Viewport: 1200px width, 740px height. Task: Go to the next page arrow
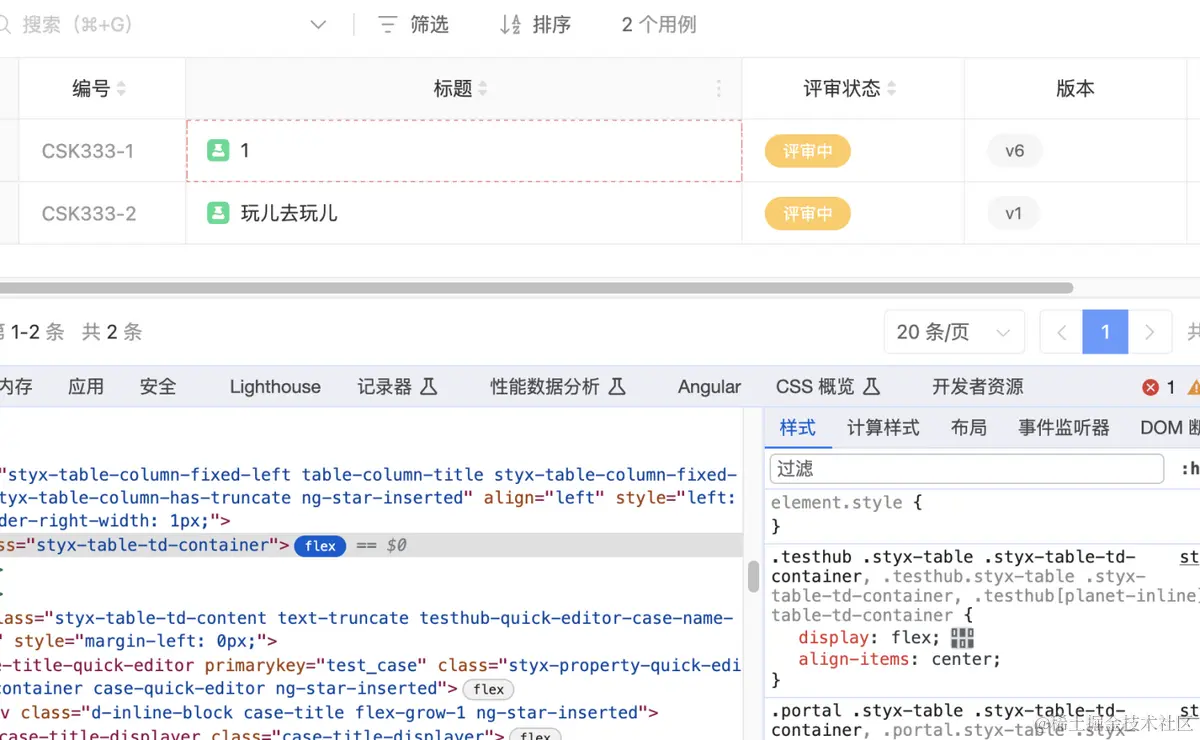point(1150,332)
